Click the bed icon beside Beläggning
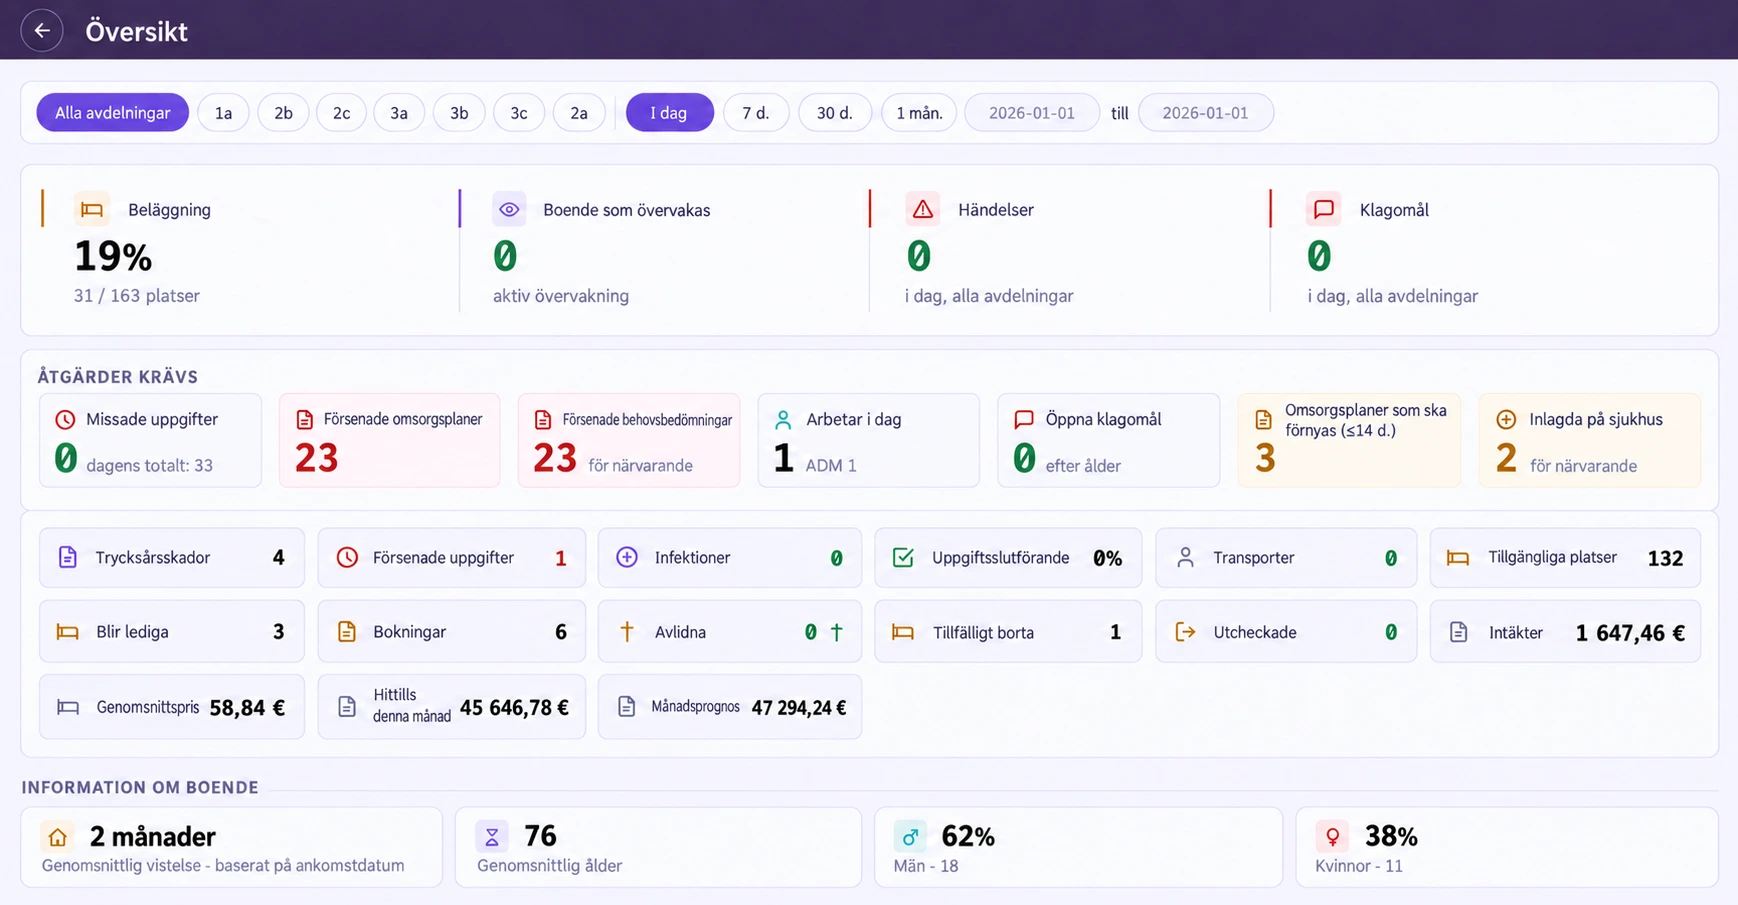This screenshot has height=905, width=1738. pos(92,209)
